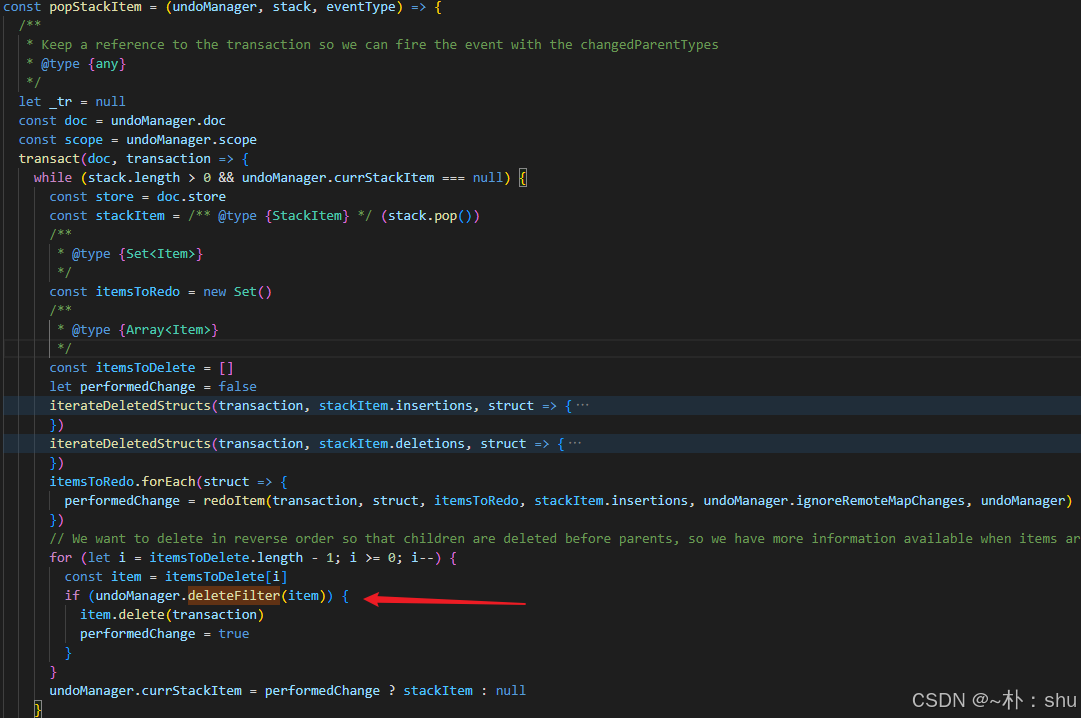Click the '@type {StackItem}' inline comment
The width and height of the screenshot is (1081, 718).
[280, 216]
